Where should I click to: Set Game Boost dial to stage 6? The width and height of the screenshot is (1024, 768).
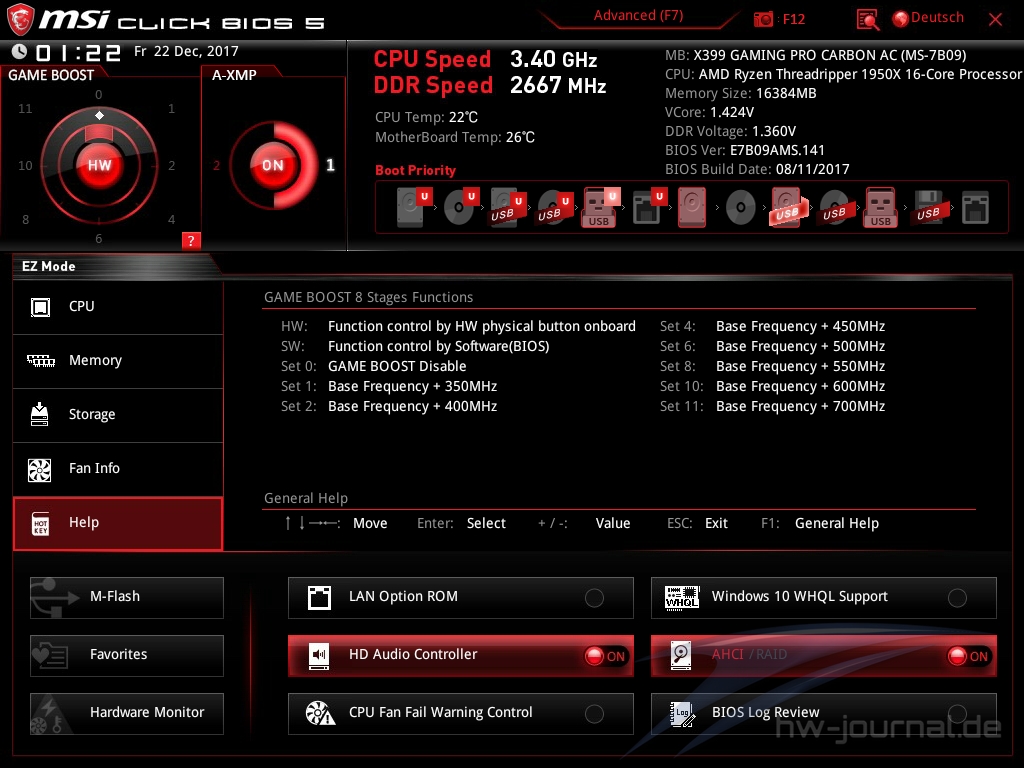(99, 238)
